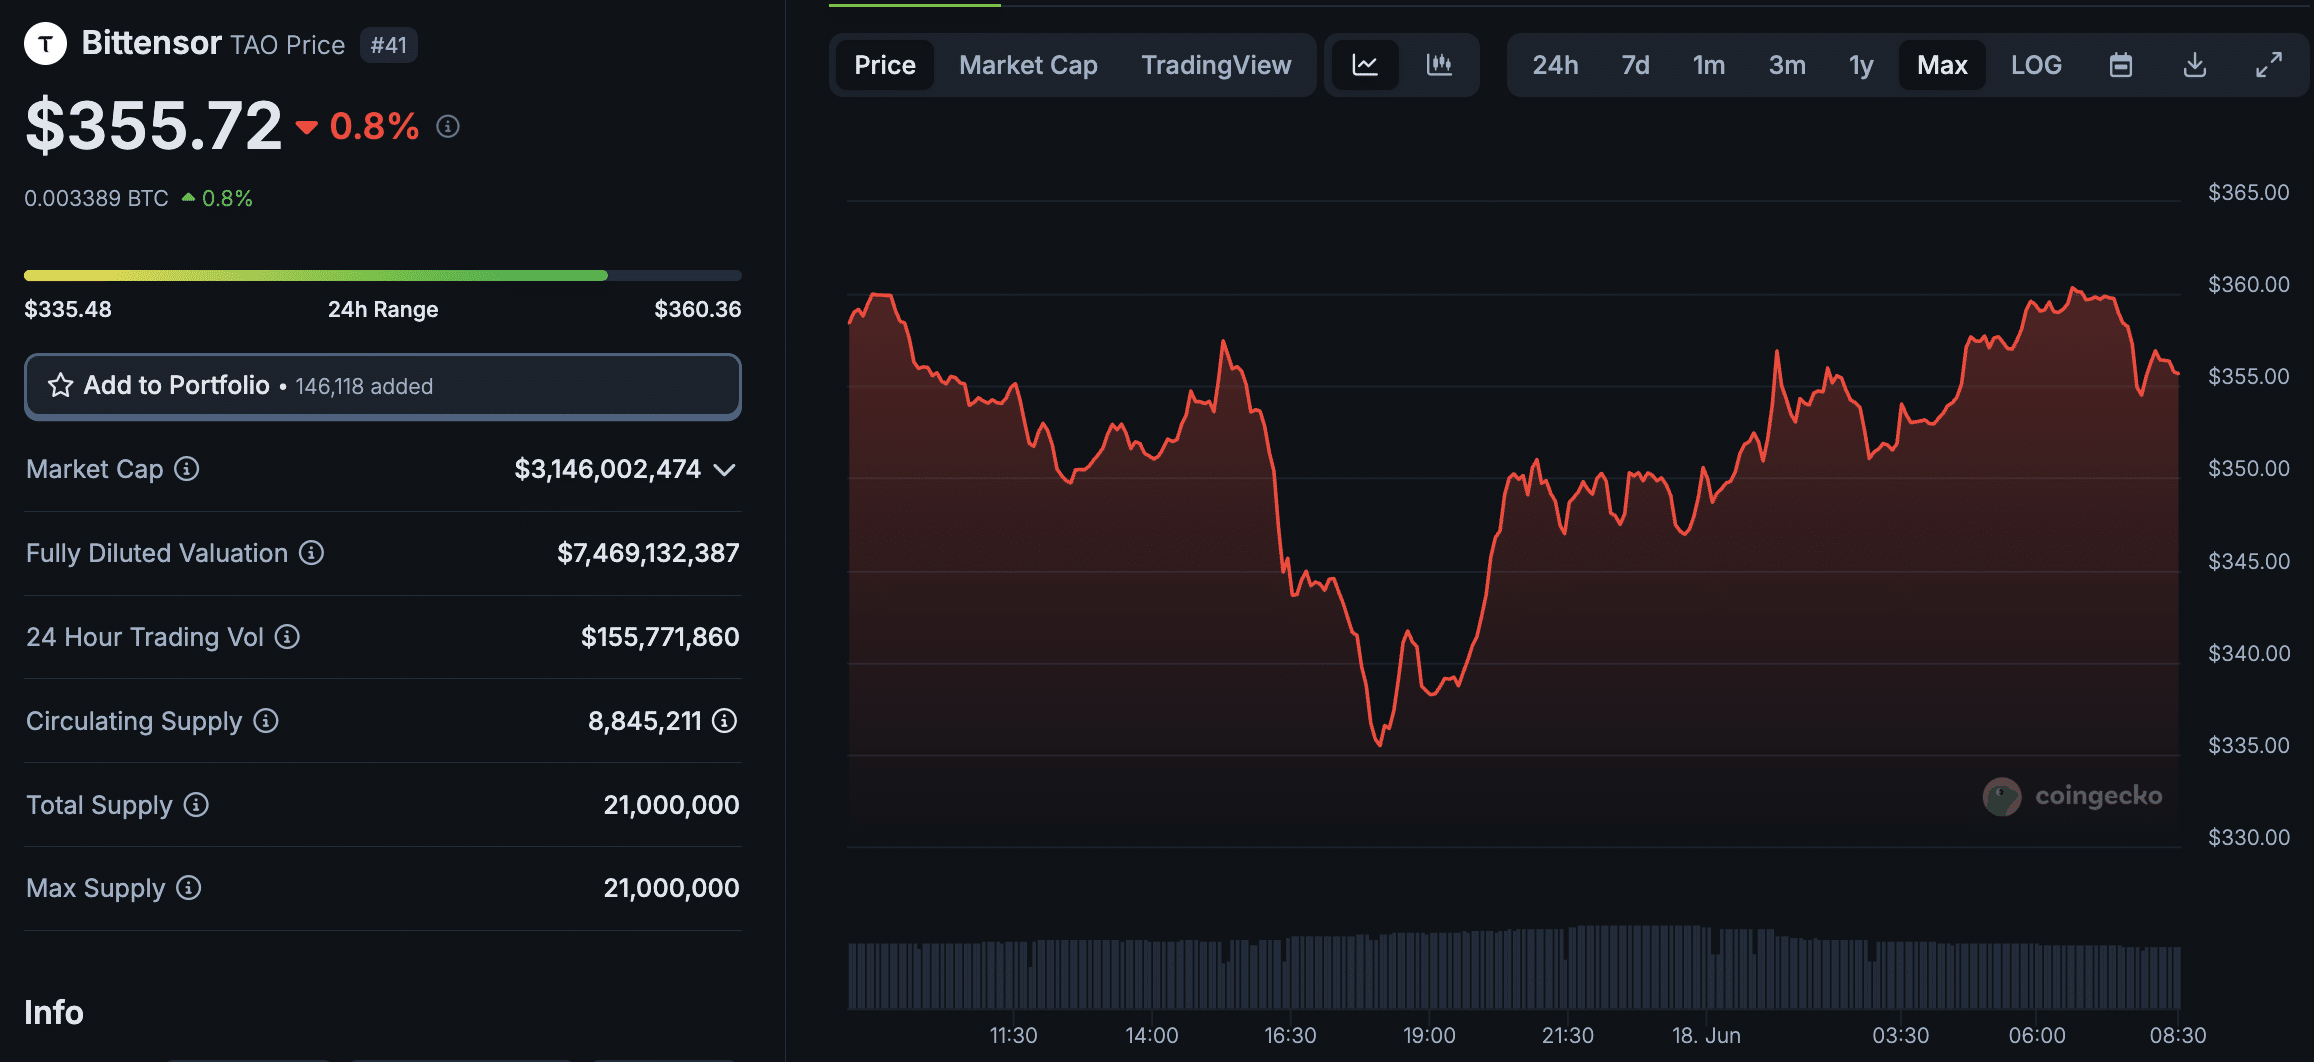Click the #41 rank badge

389,45
